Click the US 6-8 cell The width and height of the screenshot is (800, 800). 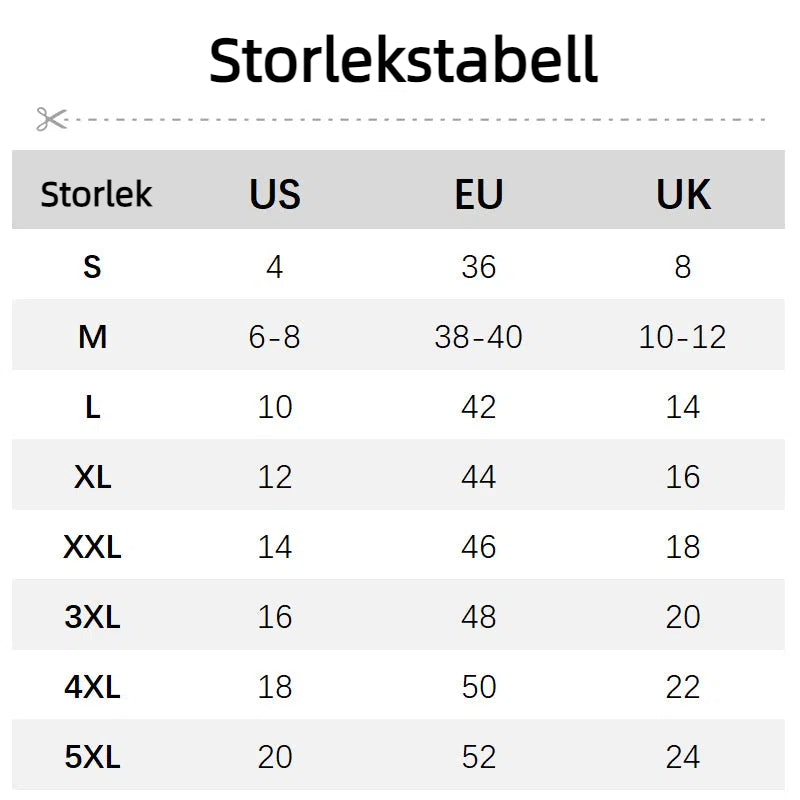(275, 337)
